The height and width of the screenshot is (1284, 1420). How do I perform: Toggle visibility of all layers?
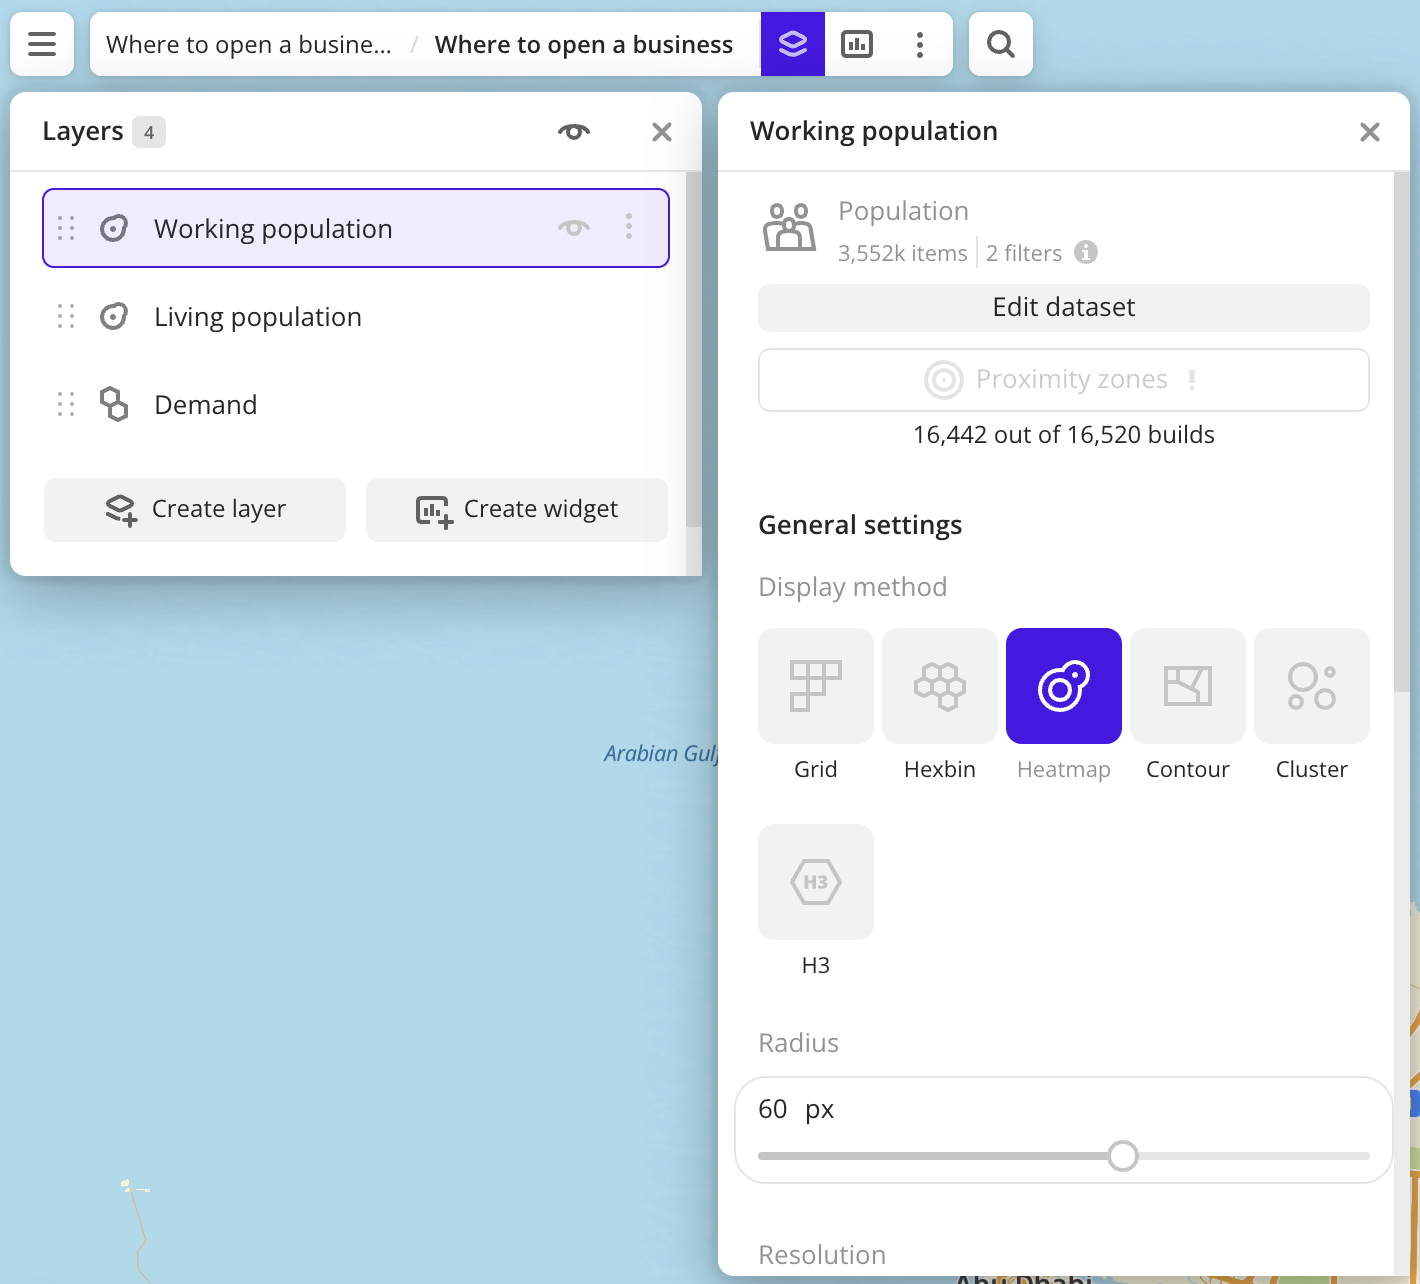coord(574,132)
